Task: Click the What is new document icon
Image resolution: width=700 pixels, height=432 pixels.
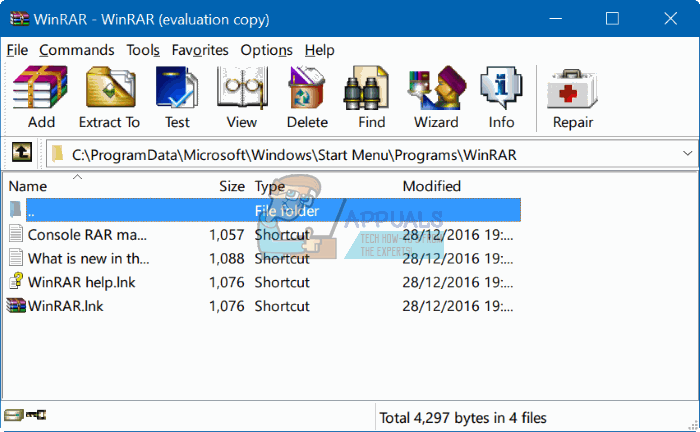Action: pyautogui.click(x=16, y=258)
